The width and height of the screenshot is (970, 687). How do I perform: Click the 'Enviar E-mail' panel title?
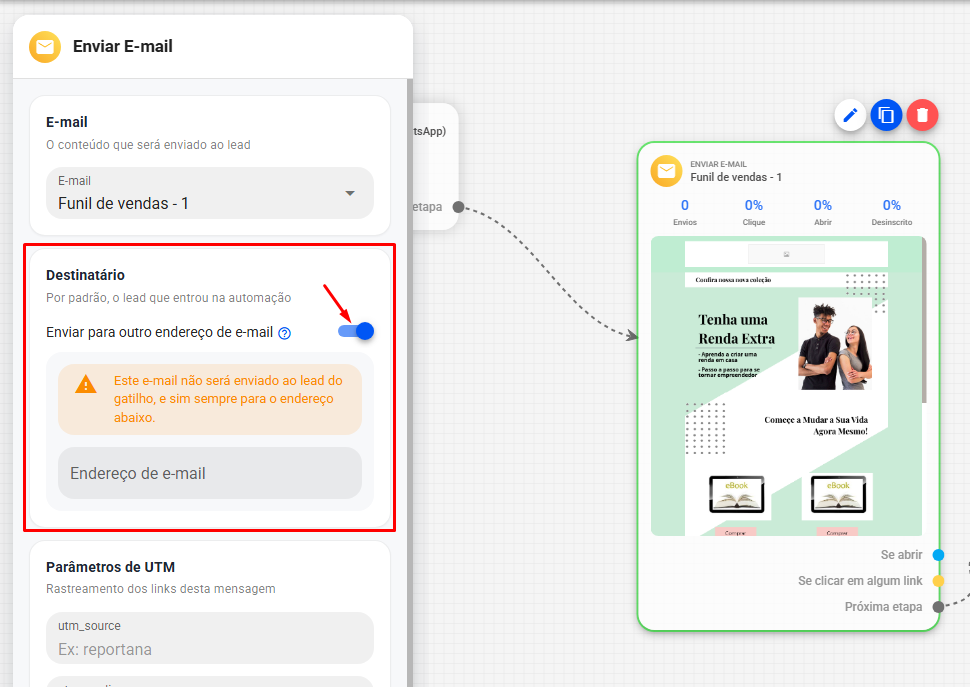122,46
